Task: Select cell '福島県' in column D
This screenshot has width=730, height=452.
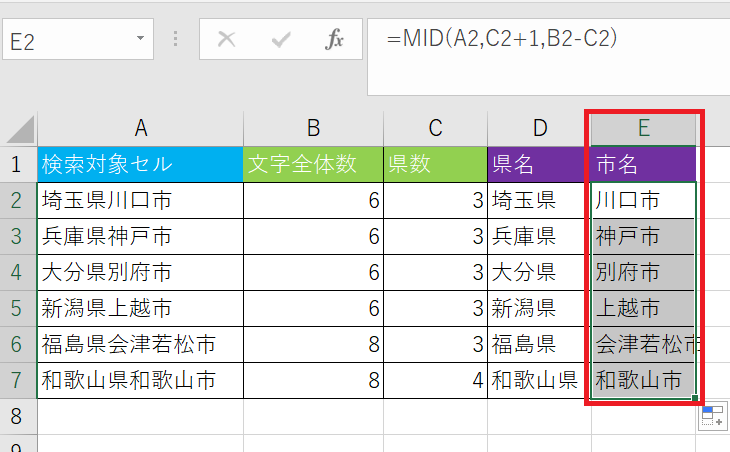Action: pyautogui.click(x=539, y=344)
